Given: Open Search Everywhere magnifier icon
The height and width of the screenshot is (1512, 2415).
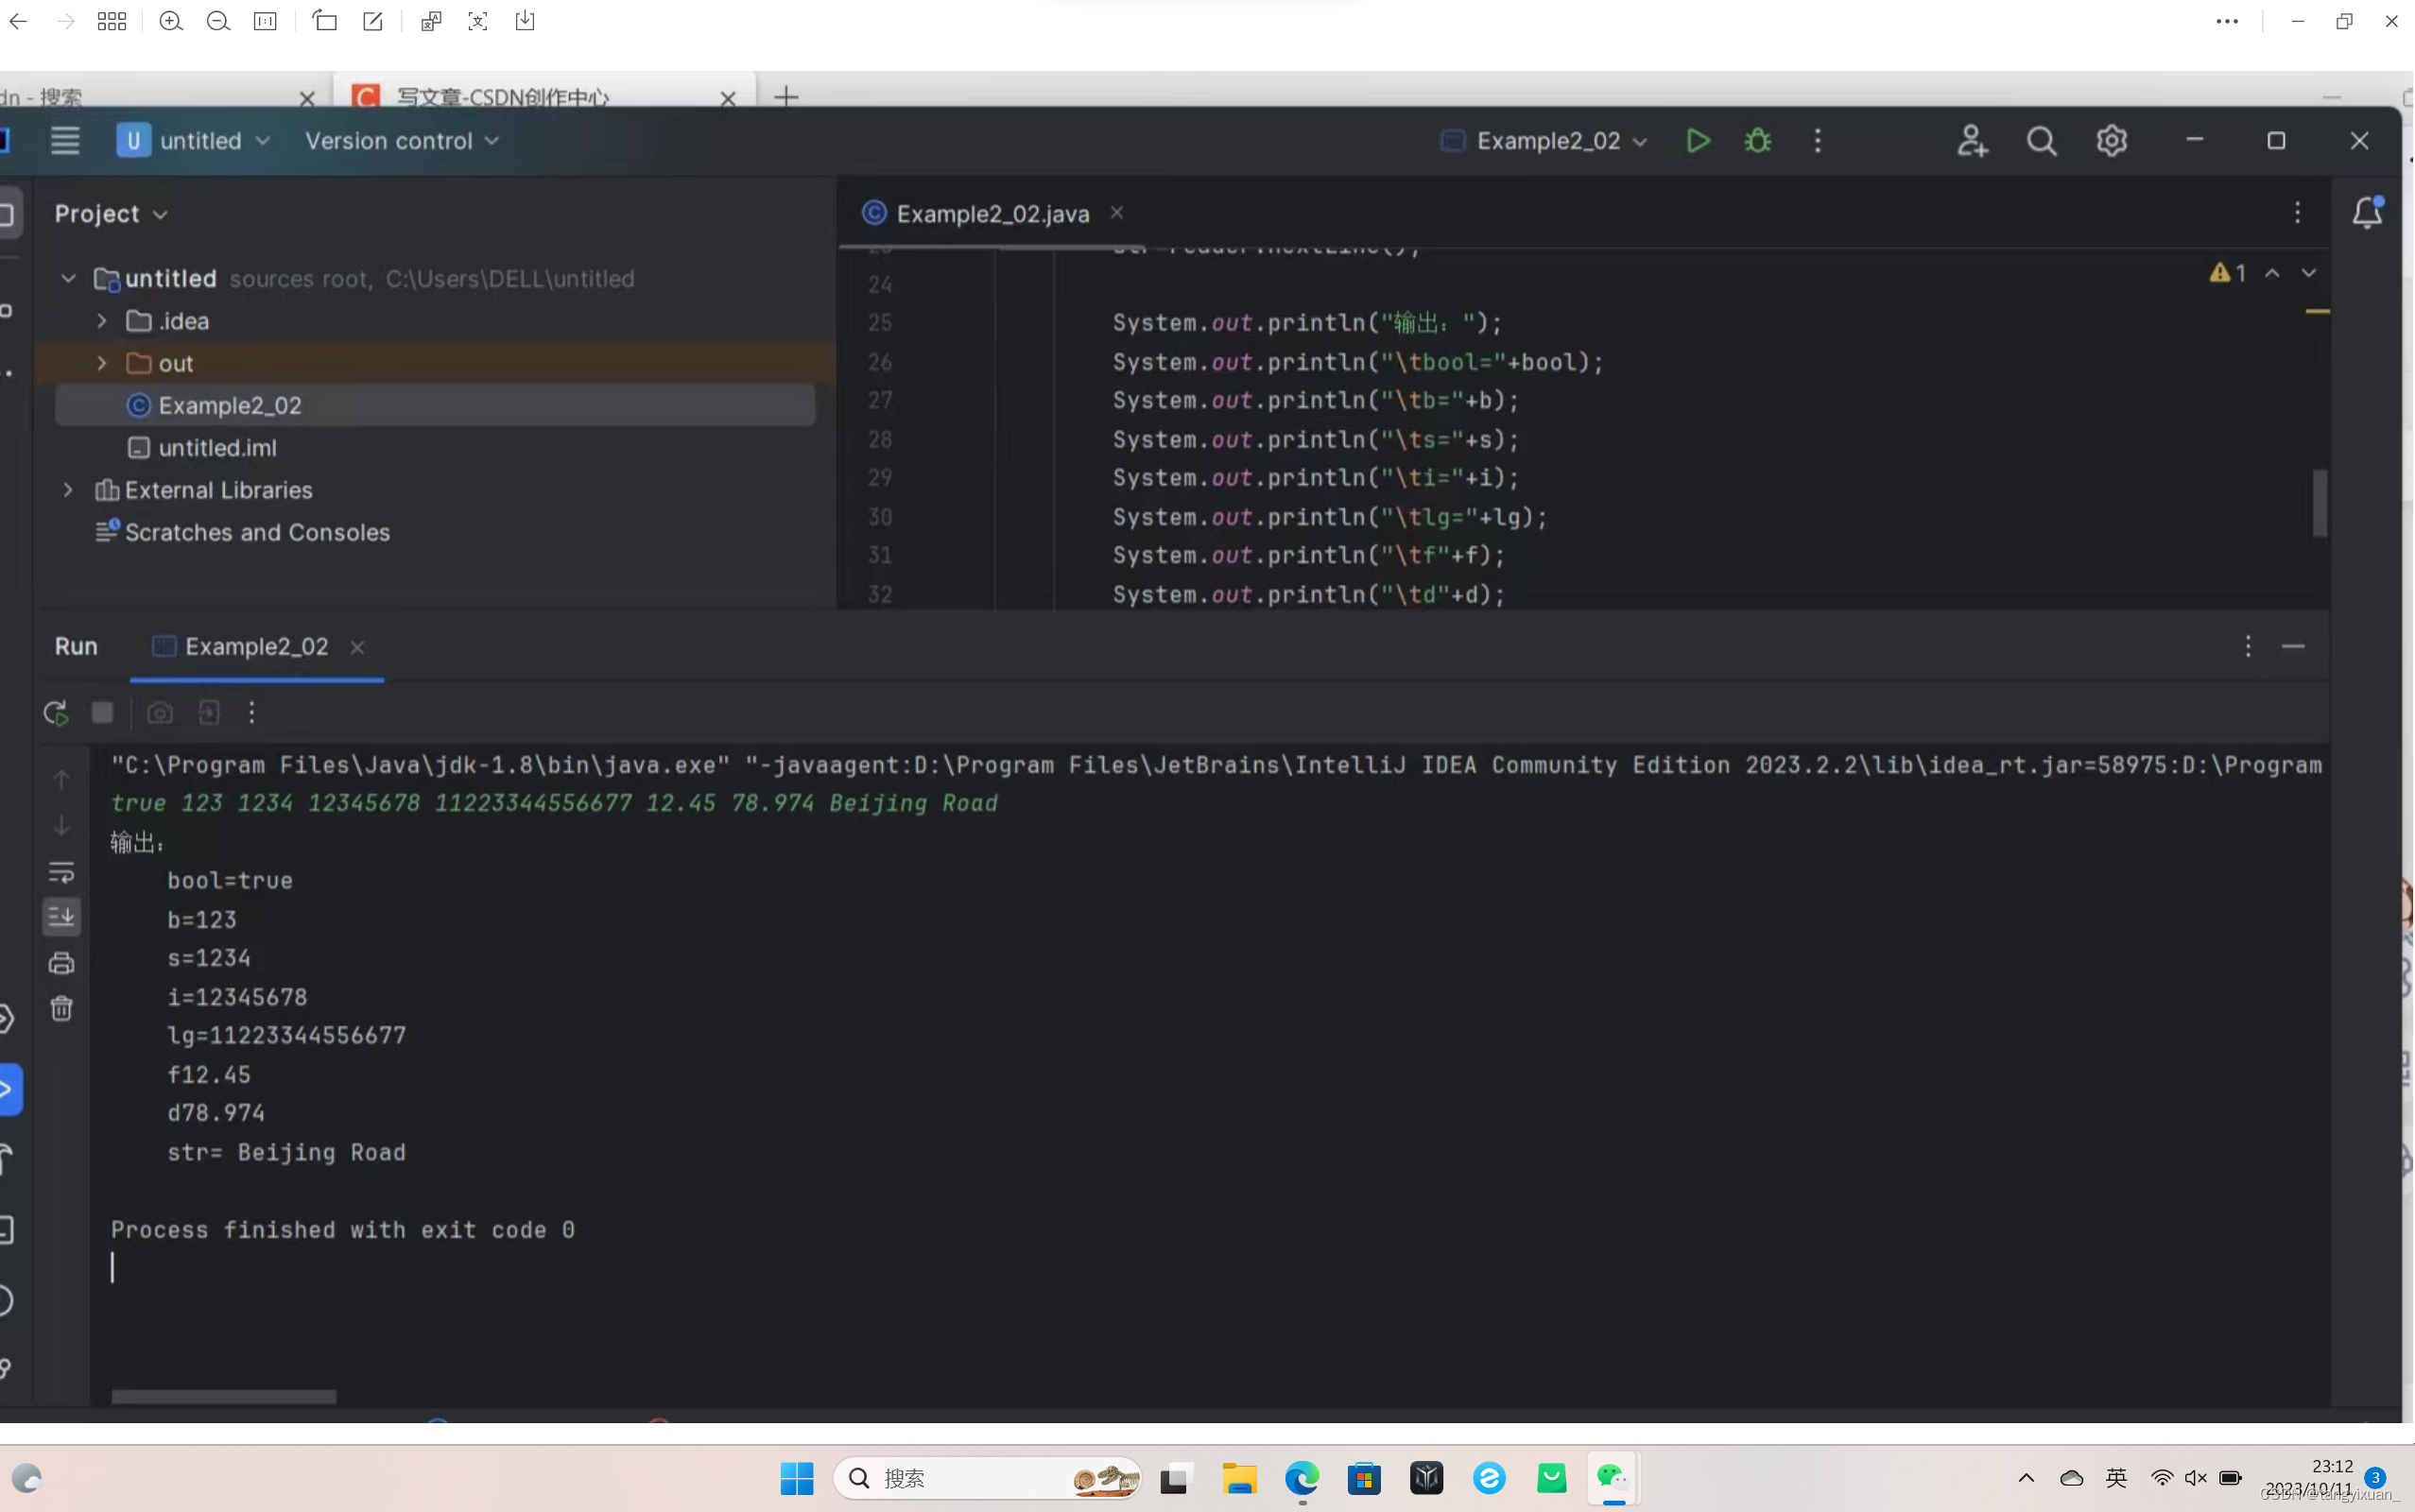Looking at the screenshot, I should 2041,141.
